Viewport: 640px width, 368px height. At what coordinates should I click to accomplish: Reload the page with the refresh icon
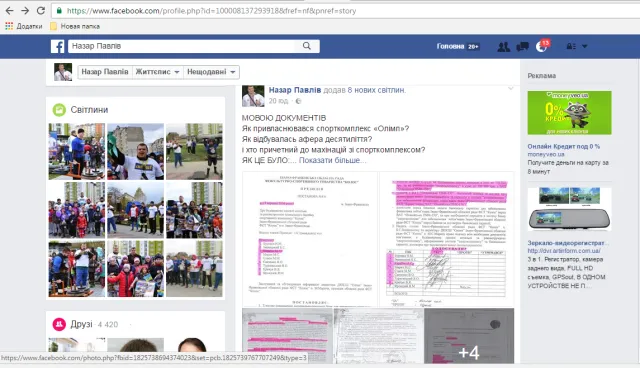click(40, 11)
